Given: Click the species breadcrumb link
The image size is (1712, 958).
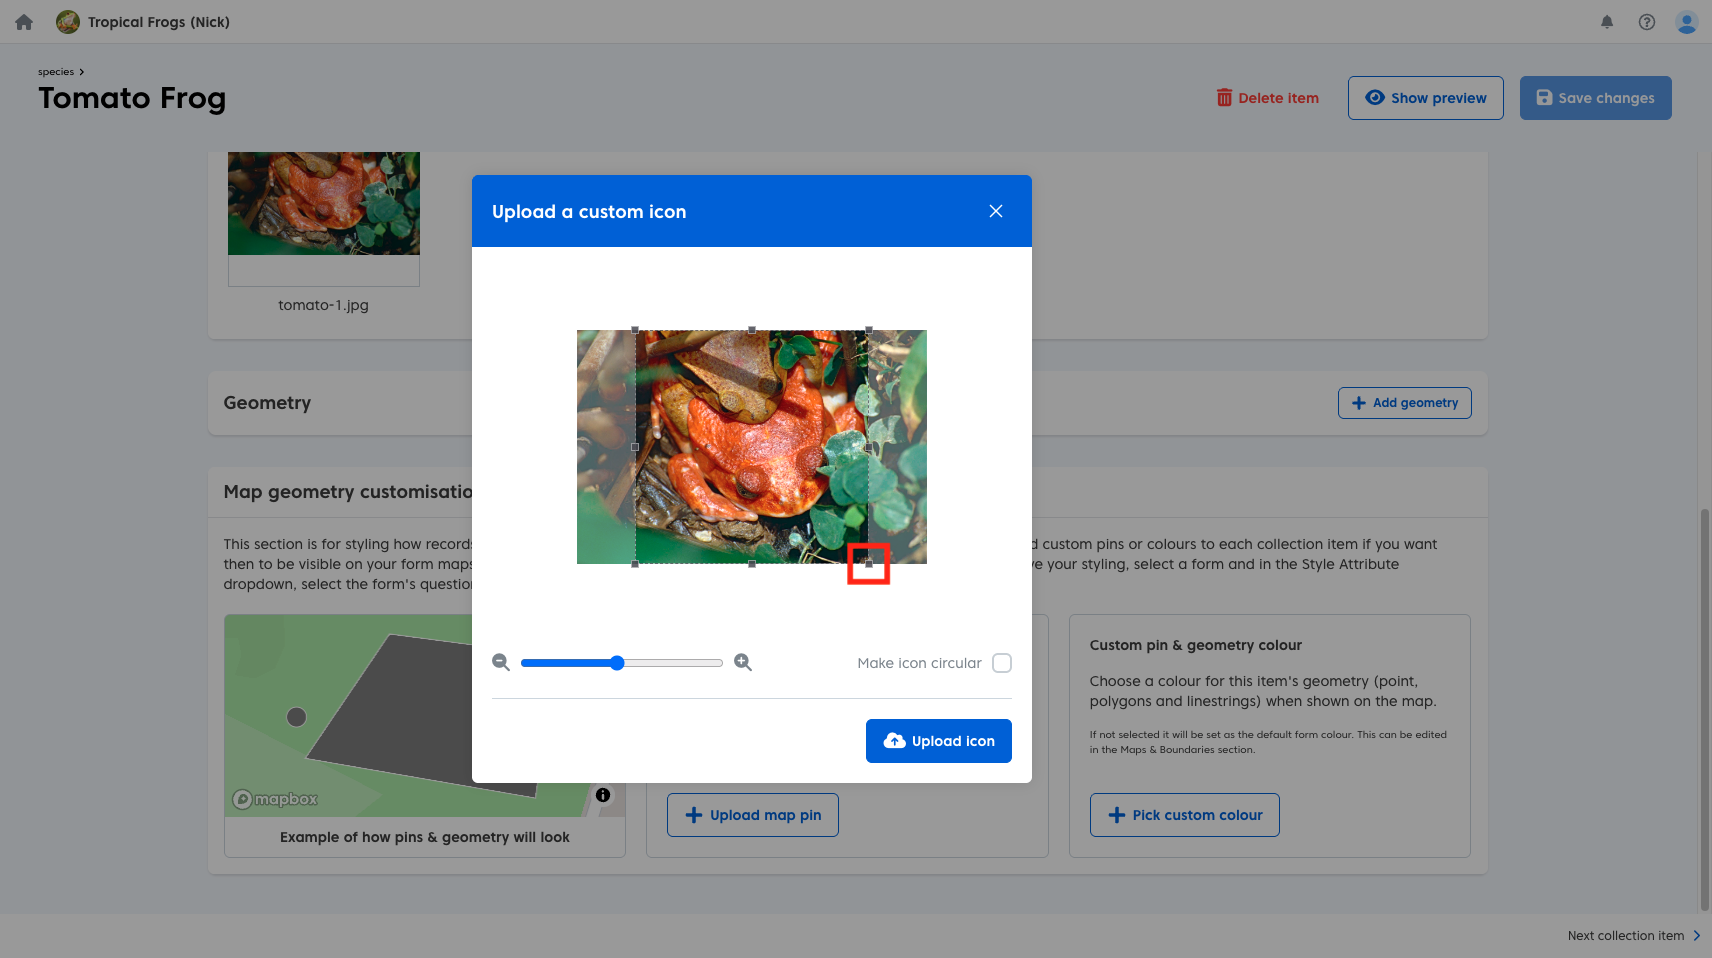Looking at the screenshot, I should (x=56, y=72).
